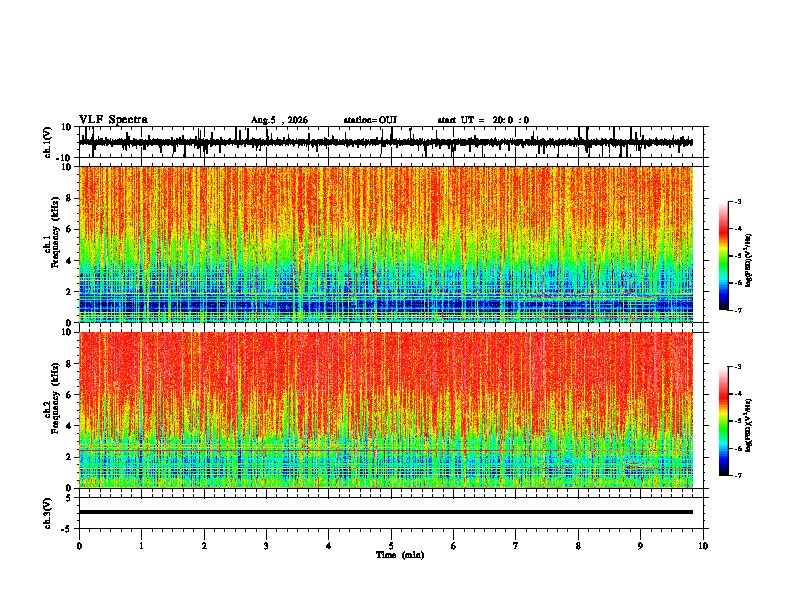Click the ch.1 spectrogram panel
The image size is (792, 612).
(386, 244)
